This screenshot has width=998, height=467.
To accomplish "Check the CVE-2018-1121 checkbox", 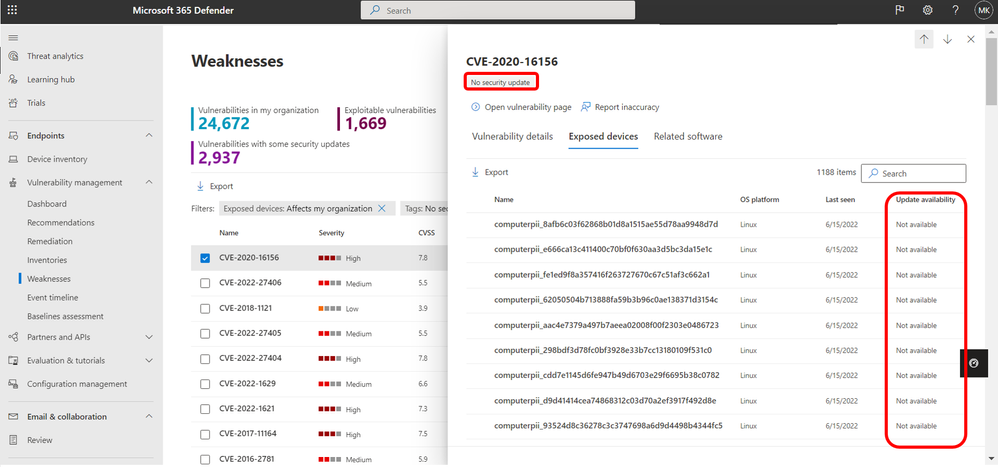I will (205, 309).
